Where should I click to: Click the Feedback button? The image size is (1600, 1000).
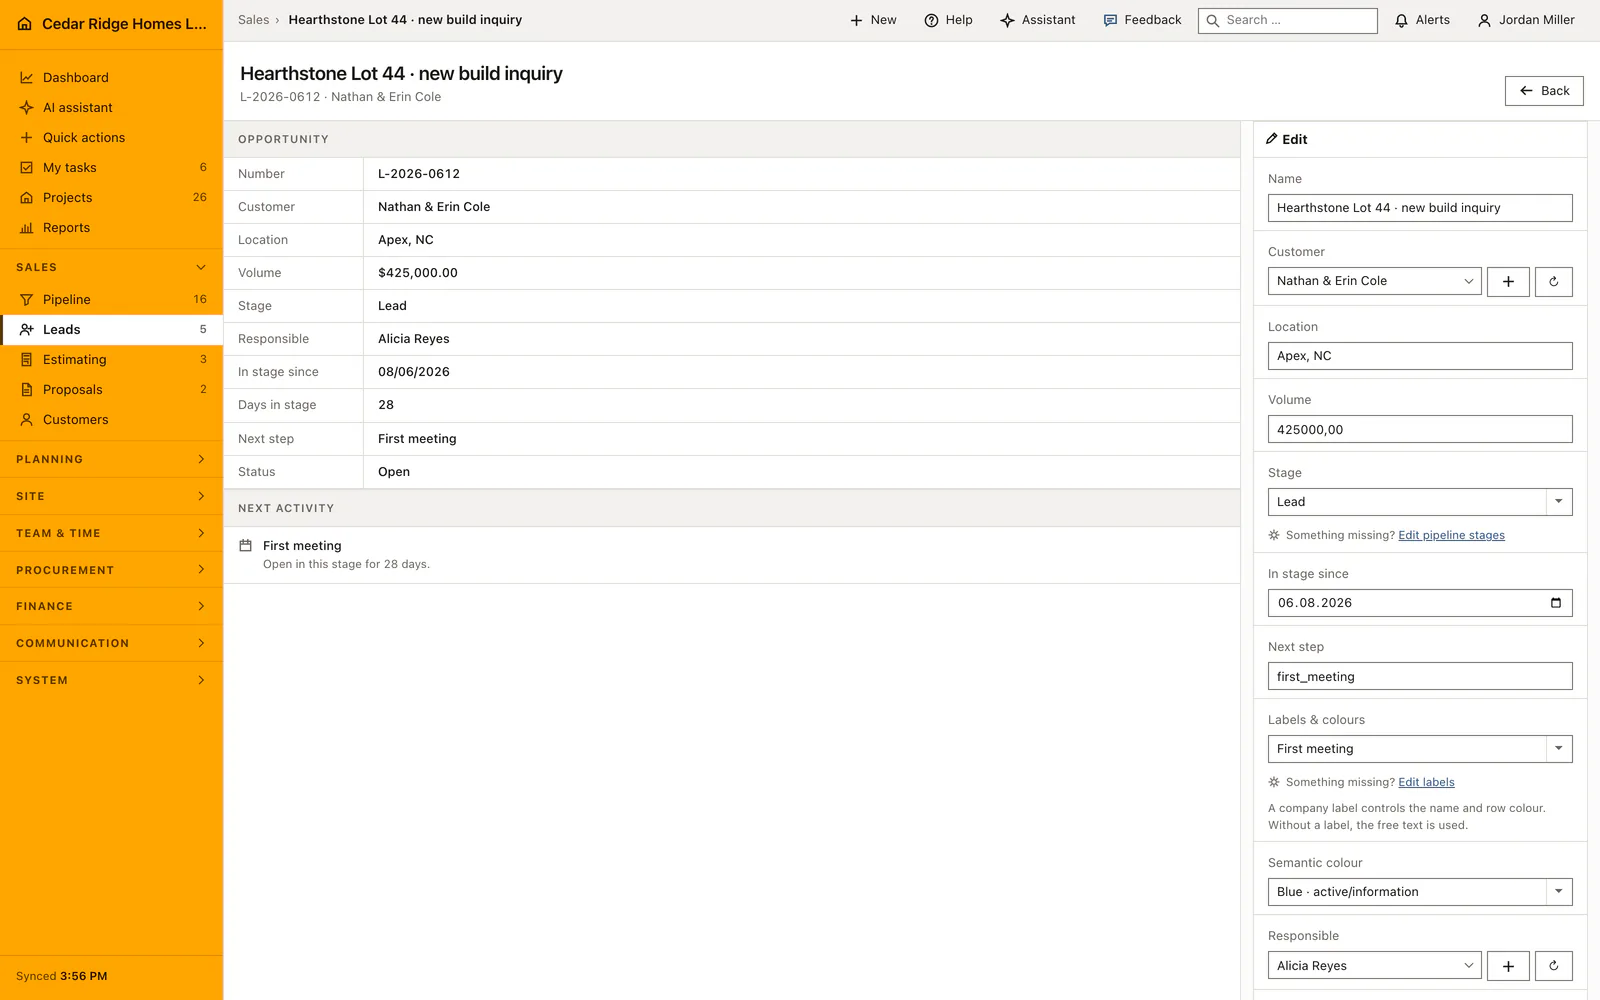pyautogui.click(x=1142, y=20)
